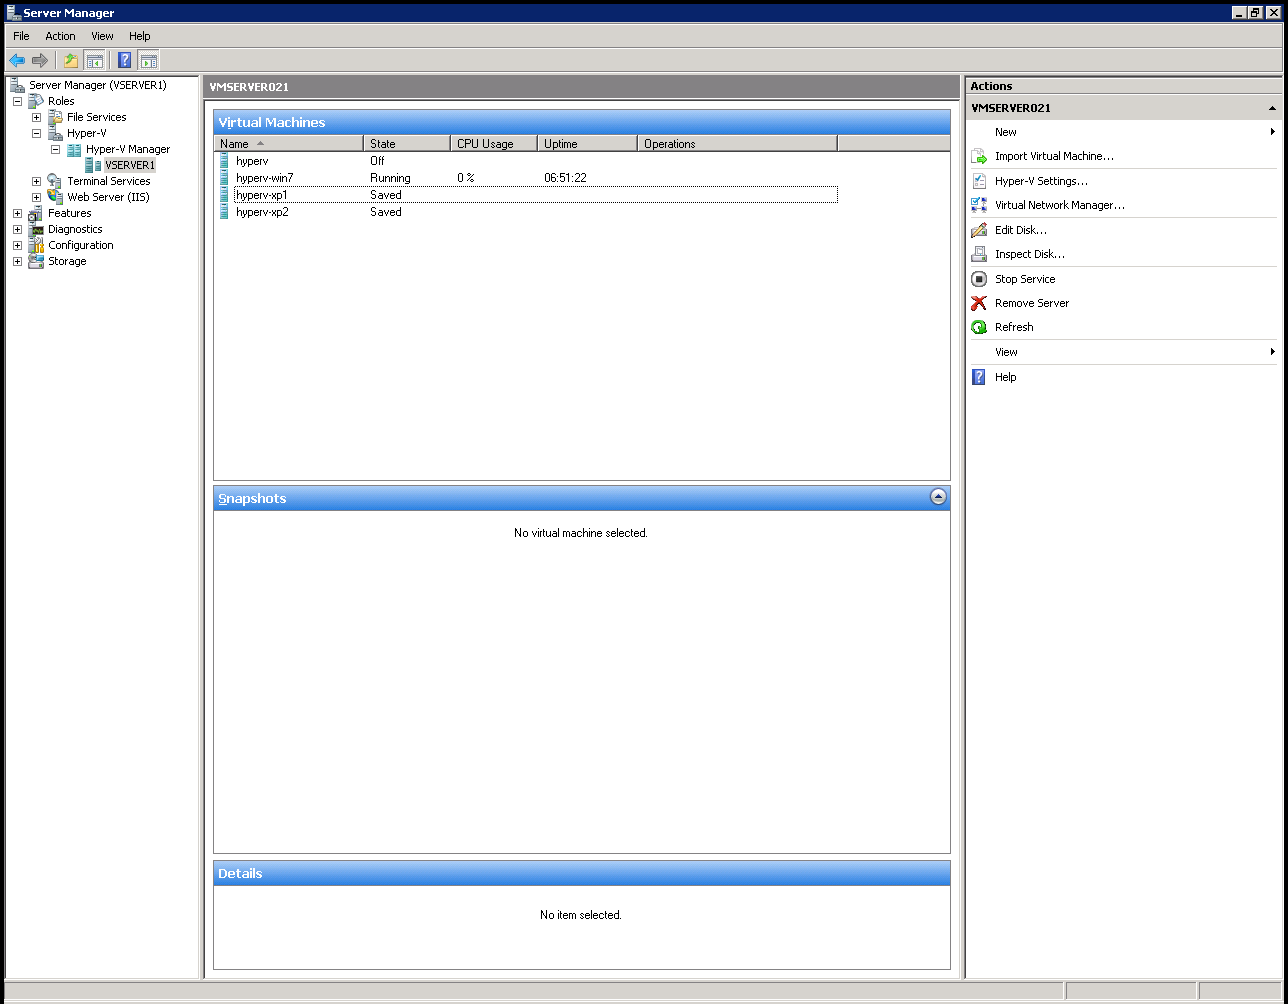Click the Inspect Disk... action

(1030, 254)
